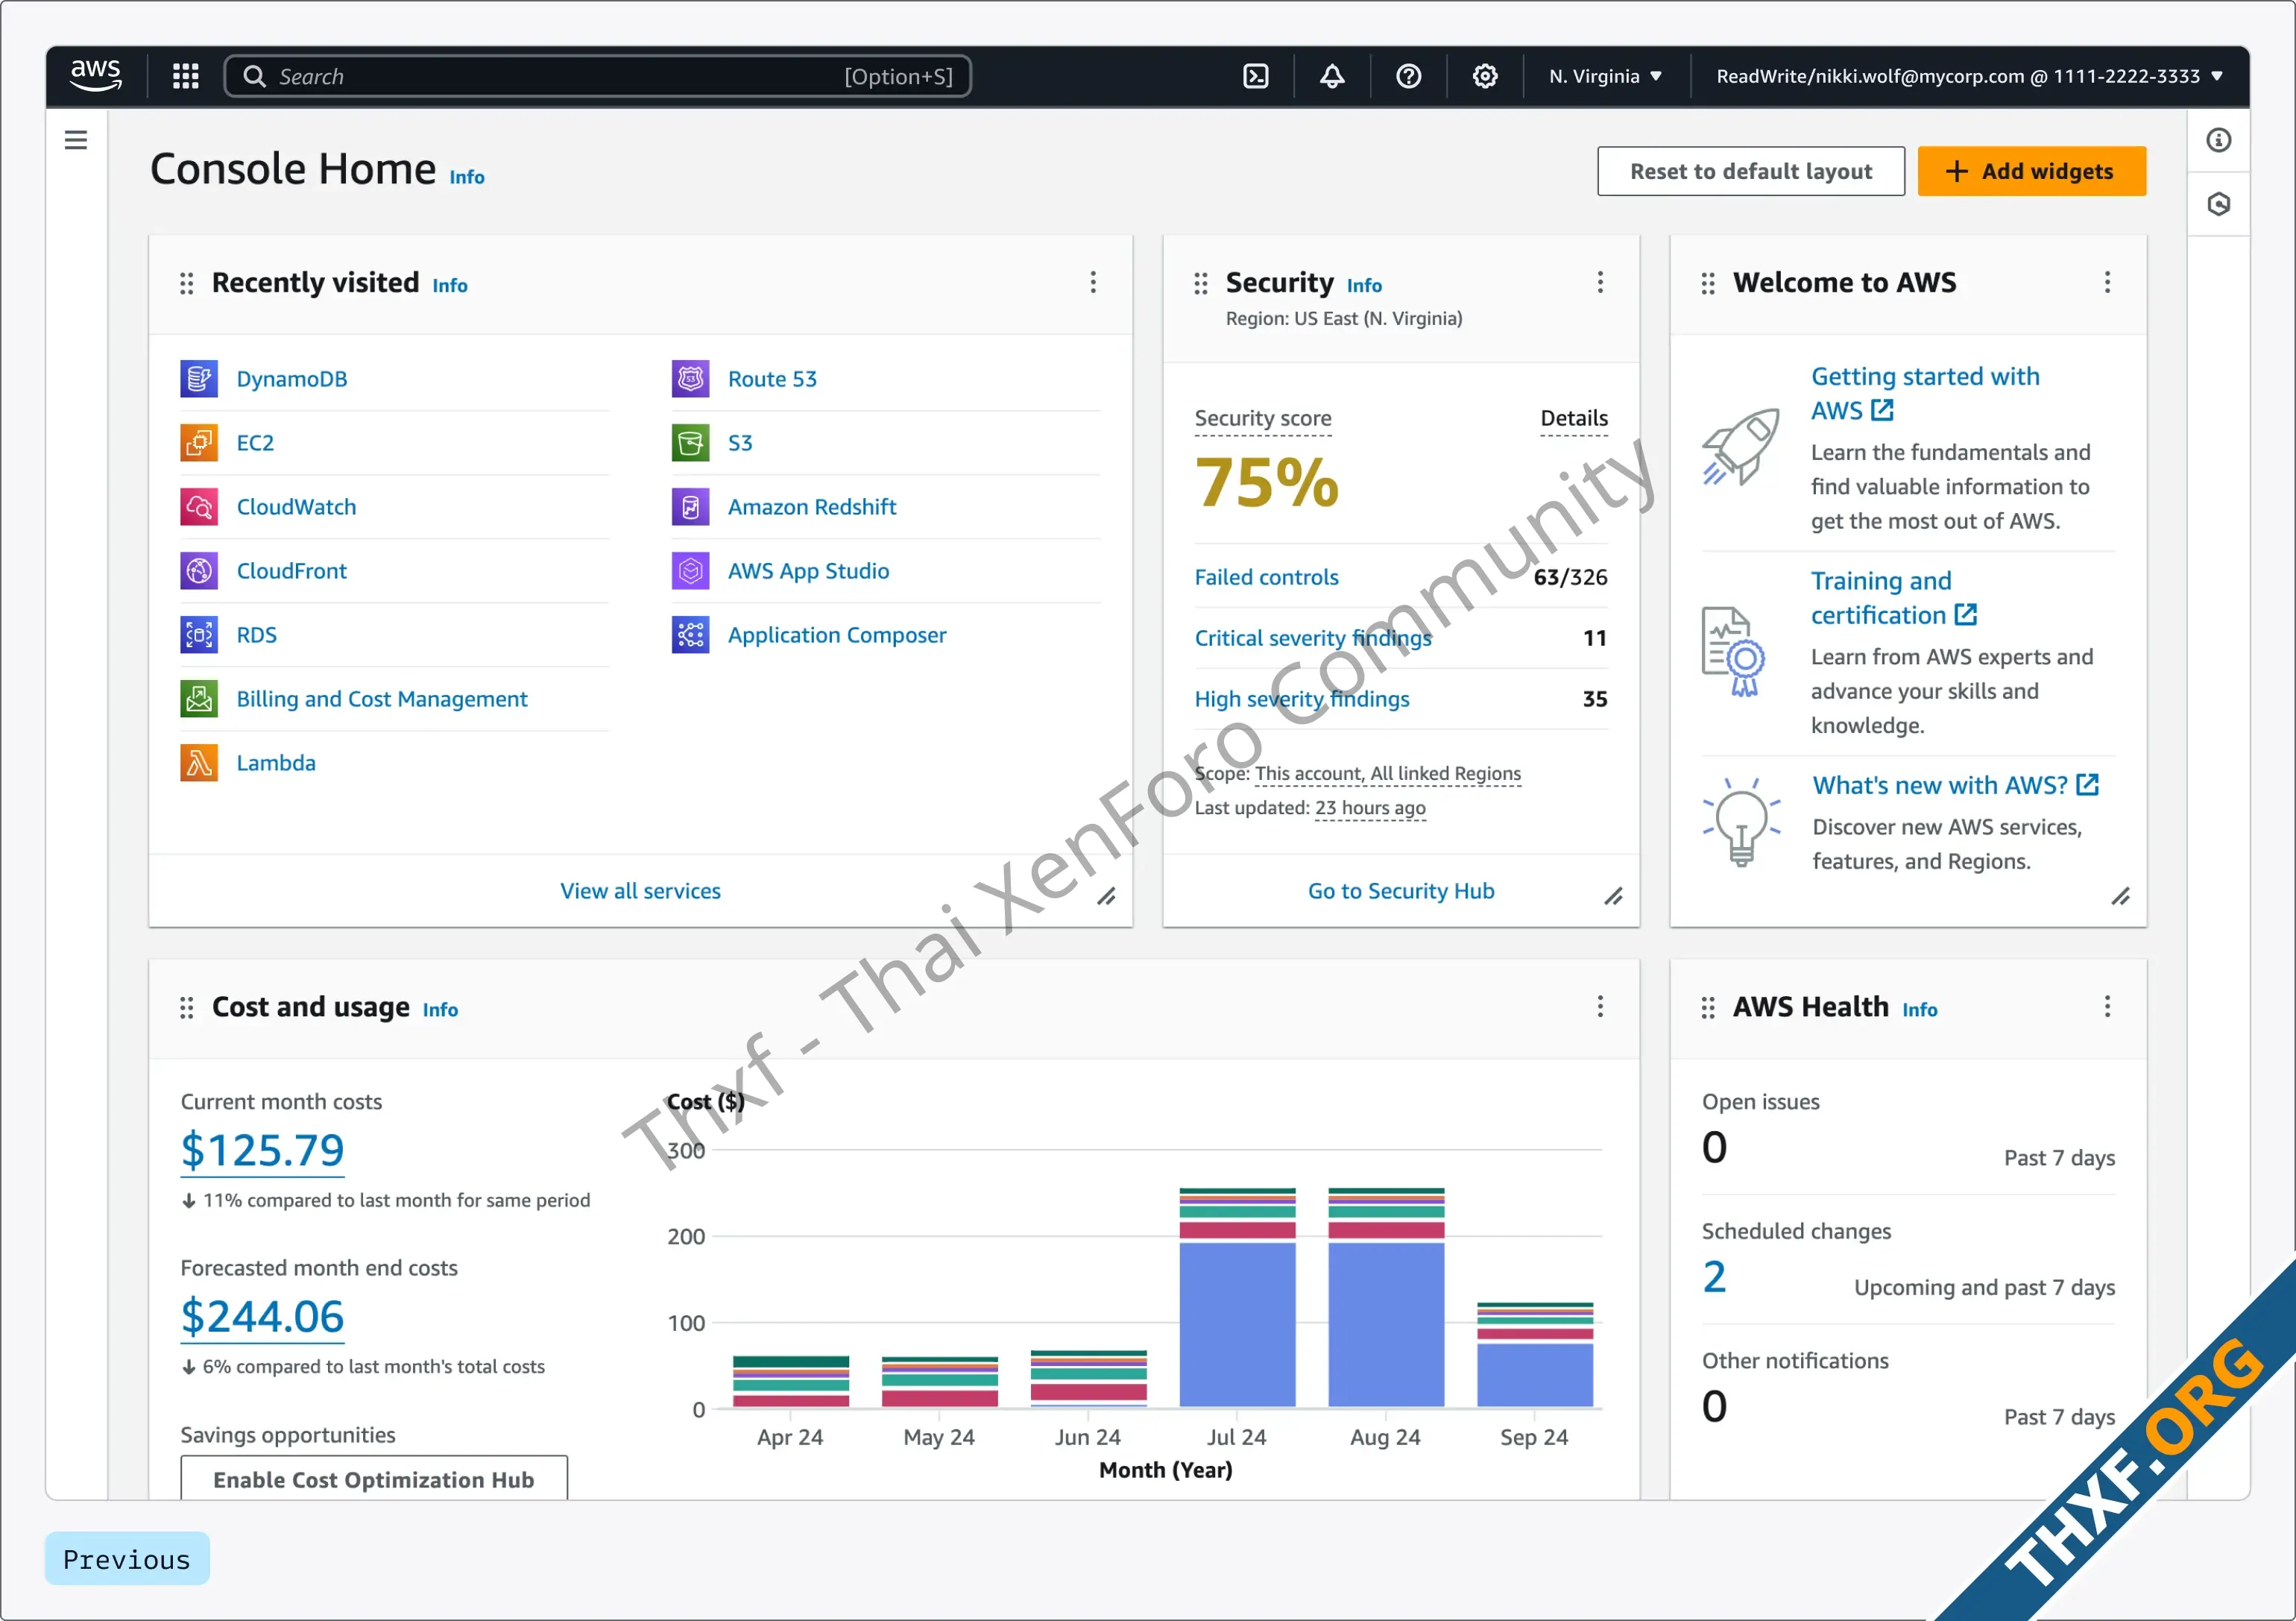Screen dimensions: 2296x1621
Task: Open What's new with AWS link
Action: coord(1955,785)
